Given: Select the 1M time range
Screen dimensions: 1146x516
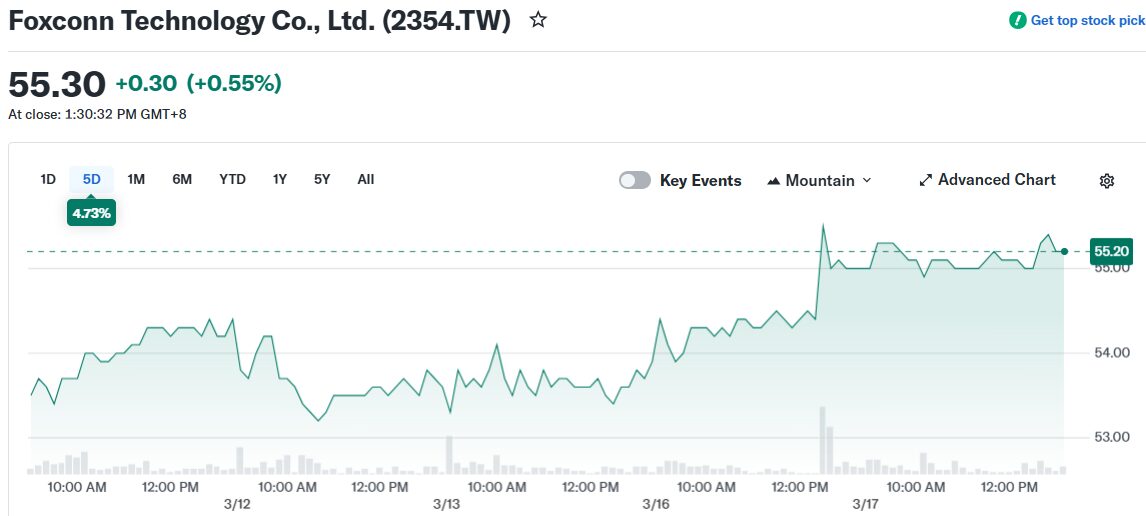Looking at the screenshot, I should pos(136,179).
